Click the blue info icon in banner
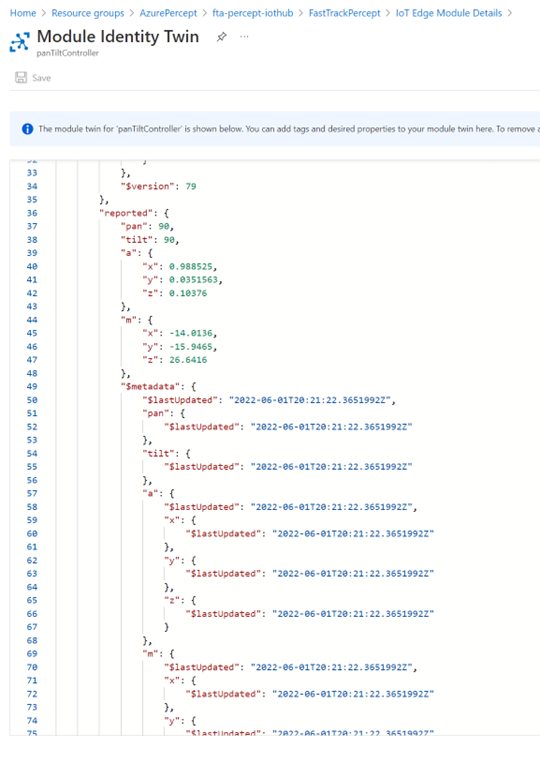The height and width of the screenshot is (764, 540). tap(27, 129)
